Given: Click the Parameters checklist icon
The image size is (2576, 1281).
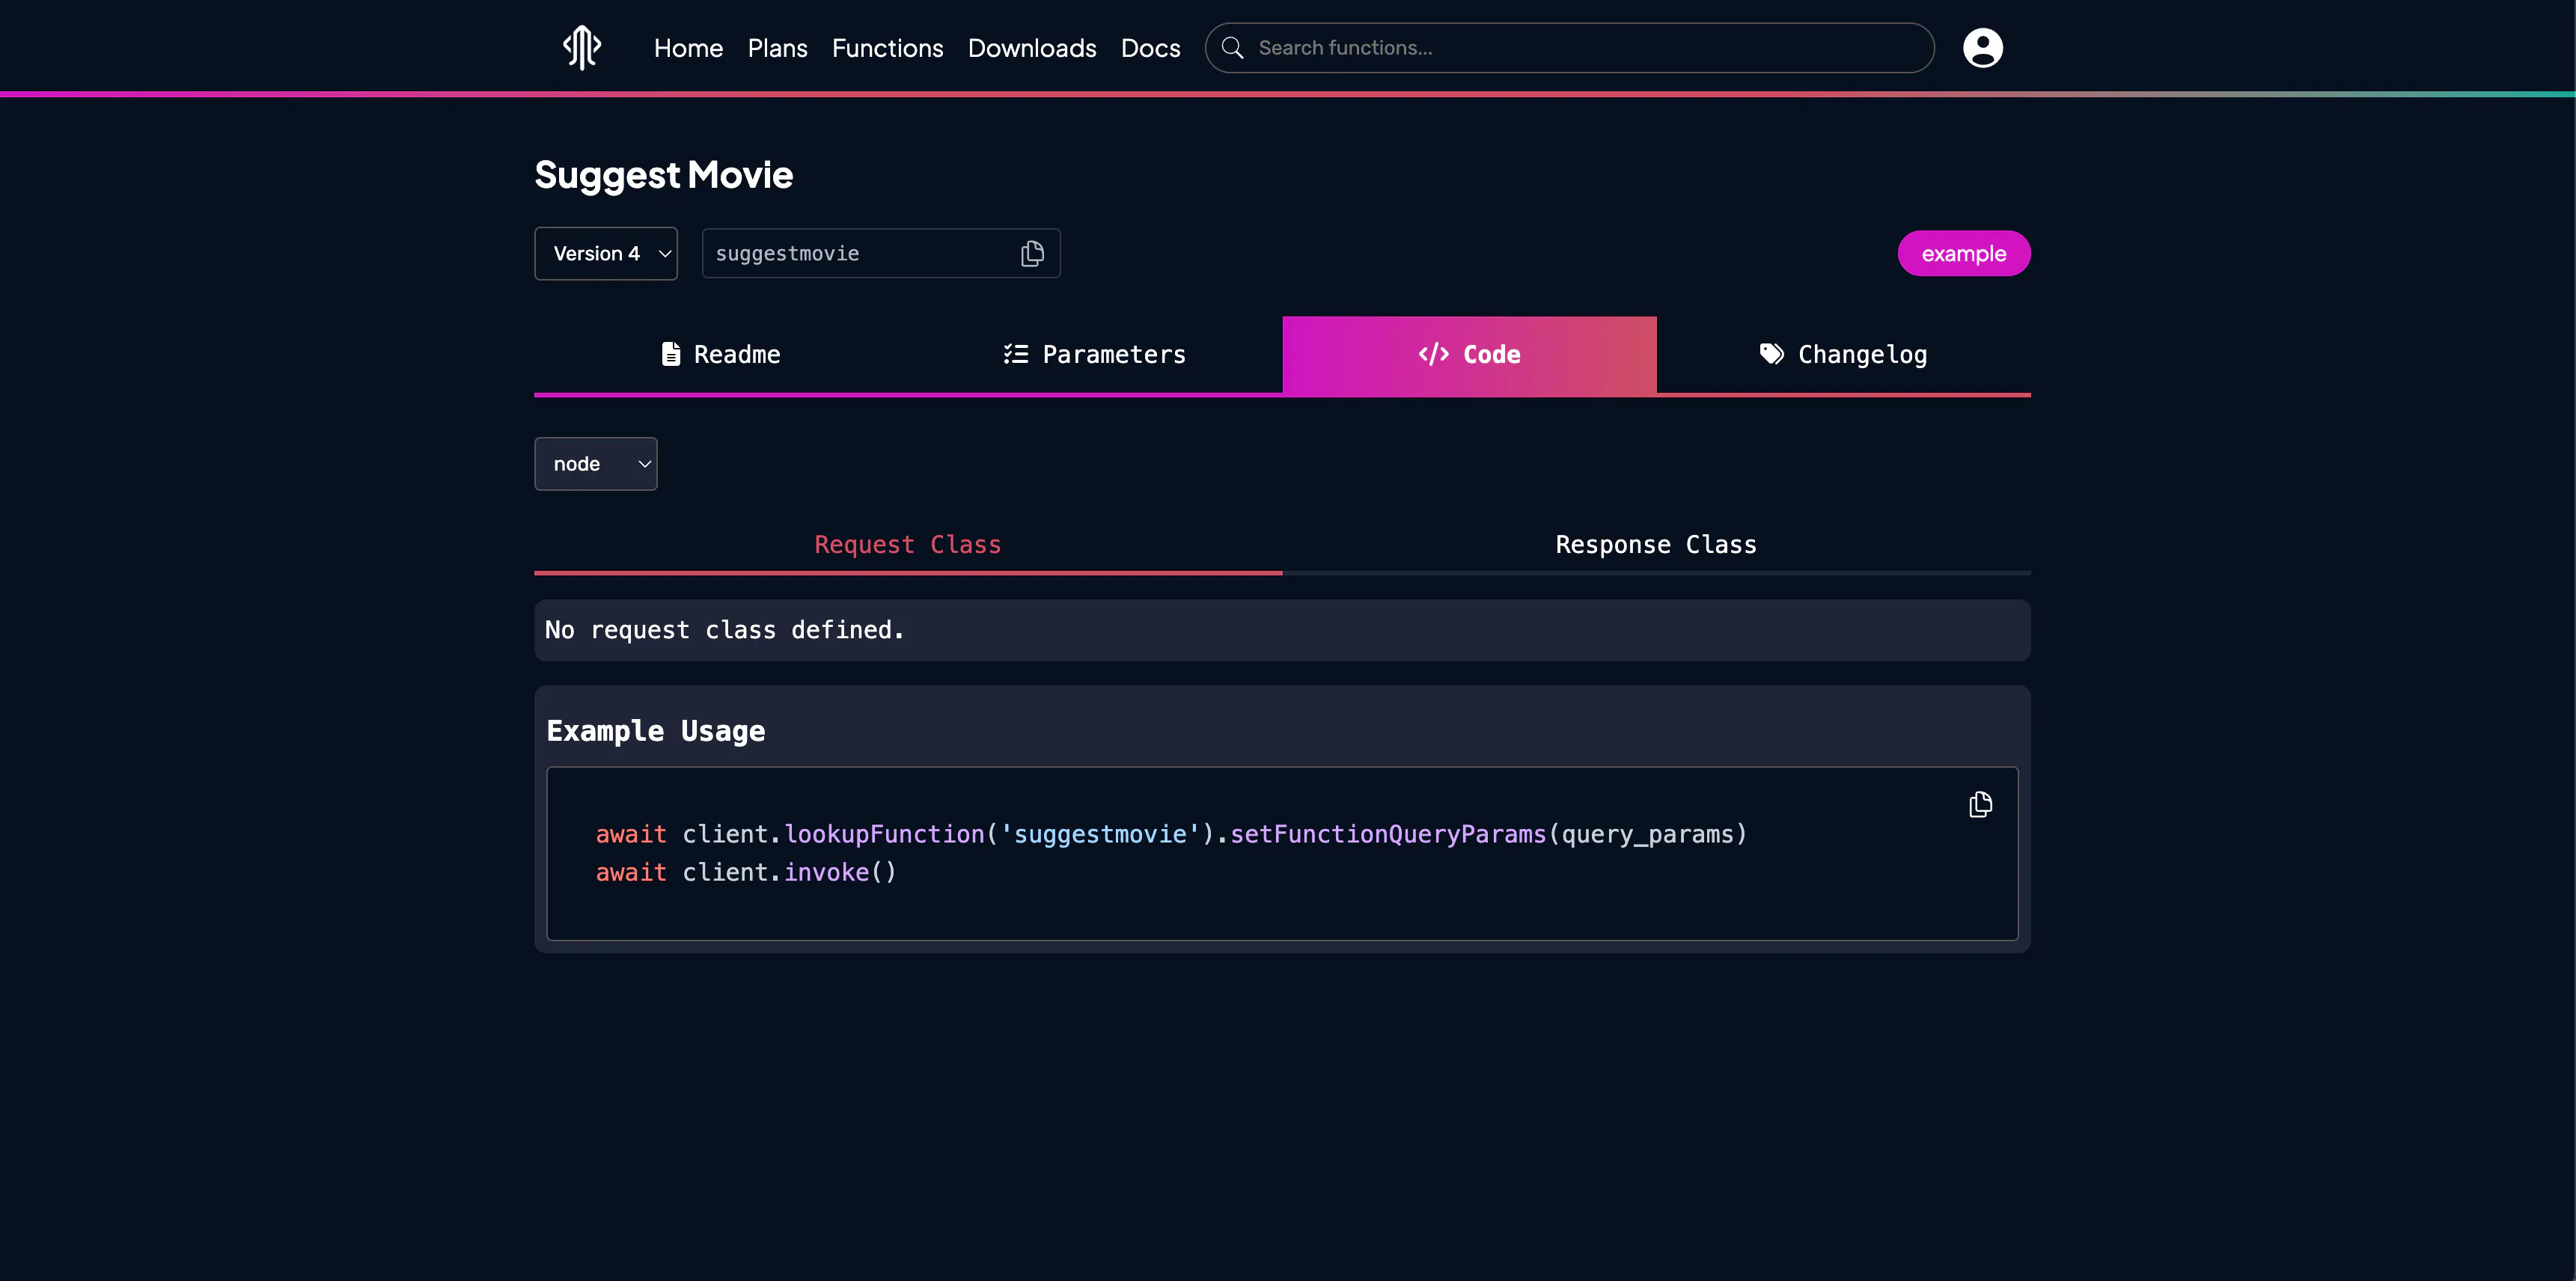Looking at the screenshot, I should coord(1016,354).
